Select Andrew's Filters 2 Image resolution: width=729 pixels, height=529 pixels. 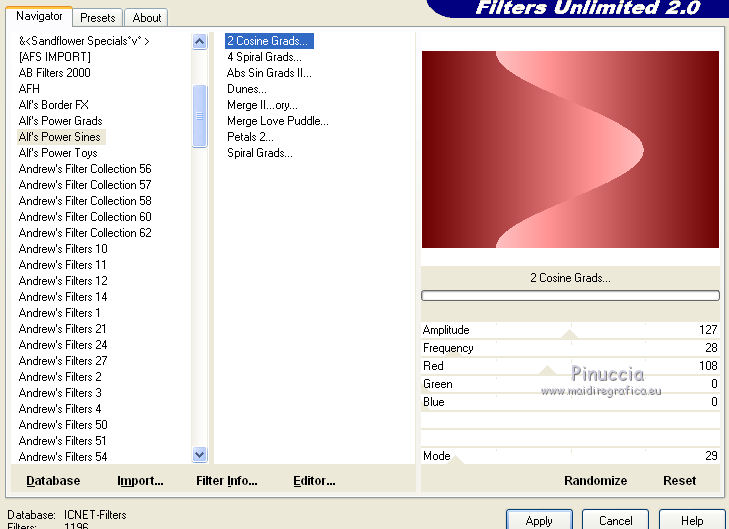point(60,377)
